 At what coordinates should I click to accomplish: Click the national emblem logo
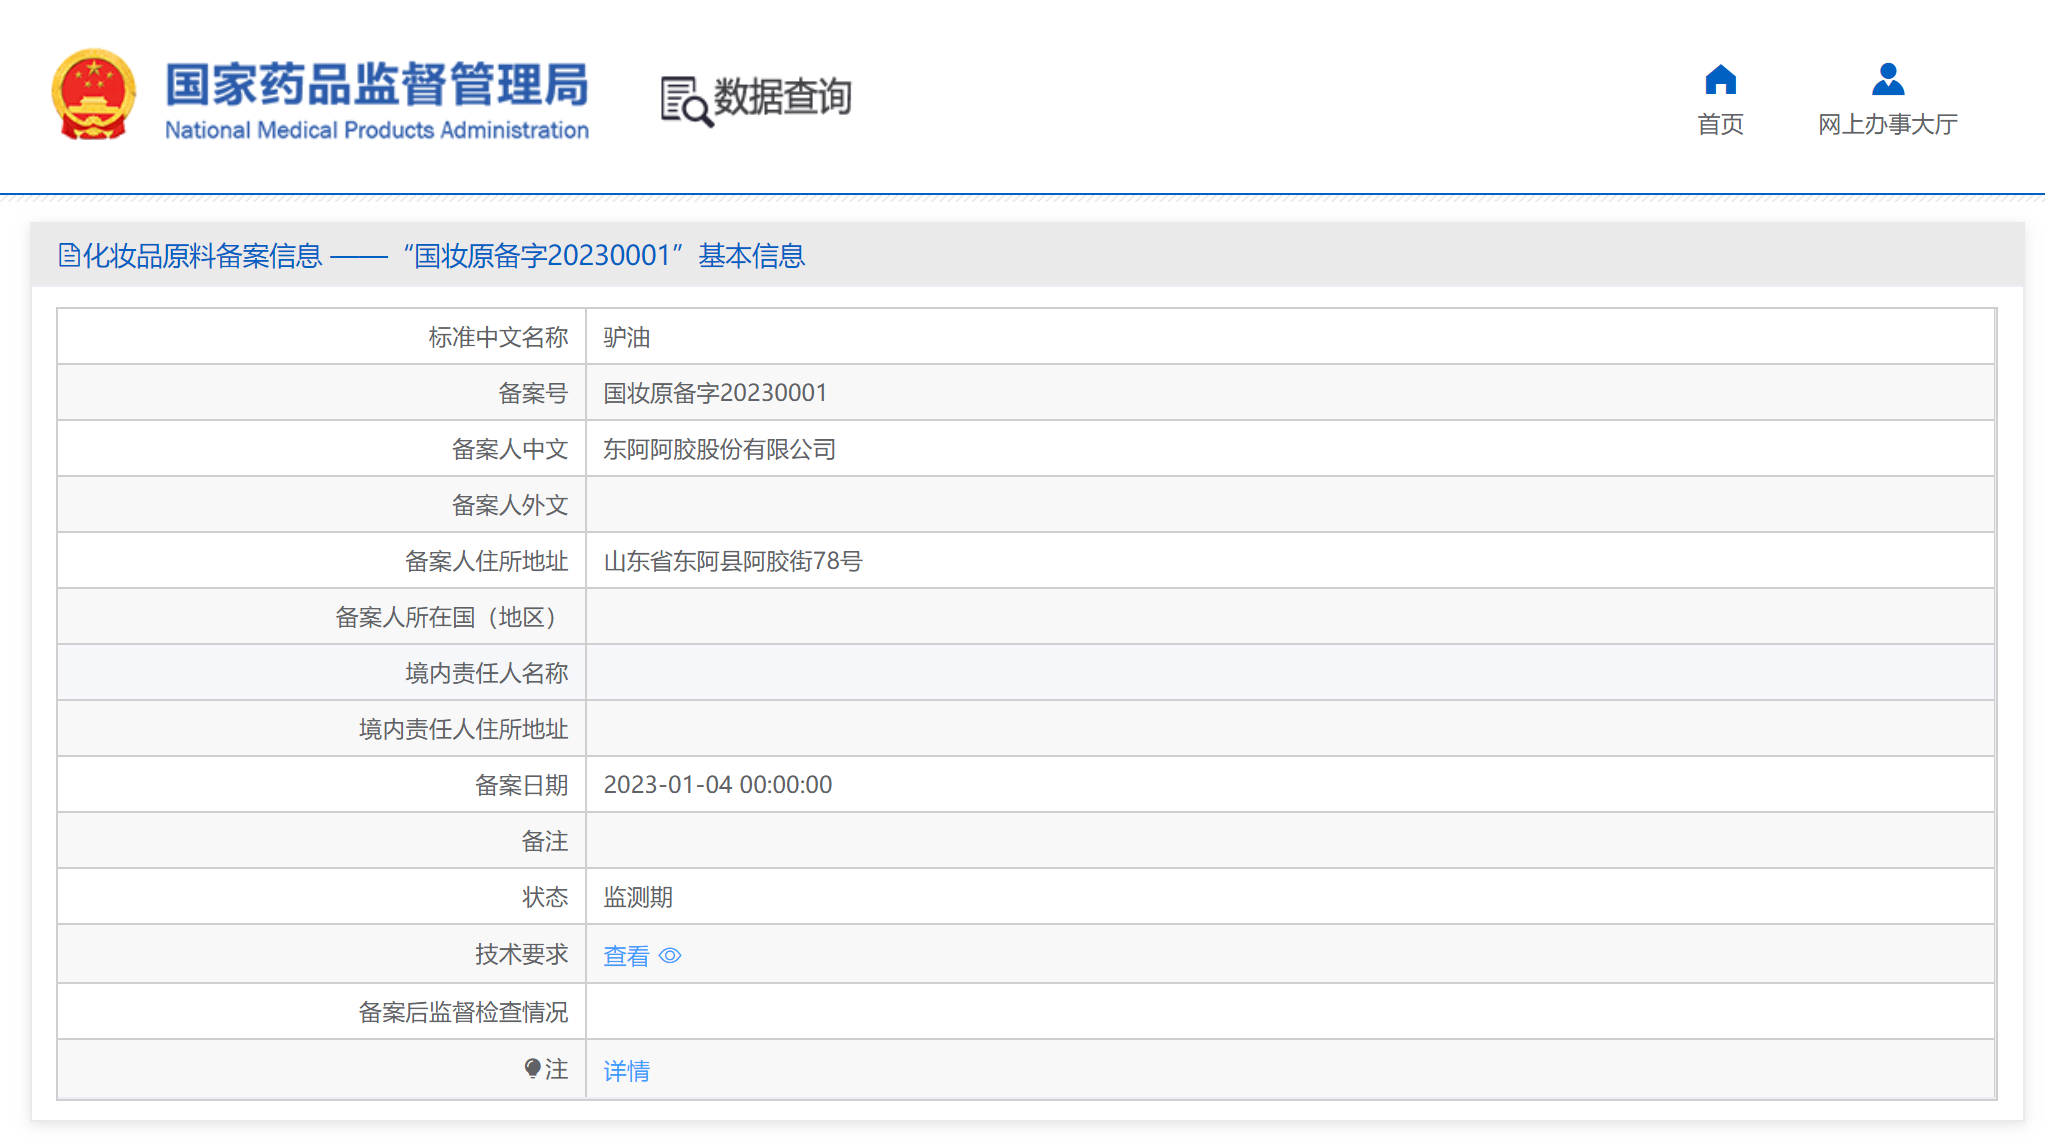tap(94, 95)
